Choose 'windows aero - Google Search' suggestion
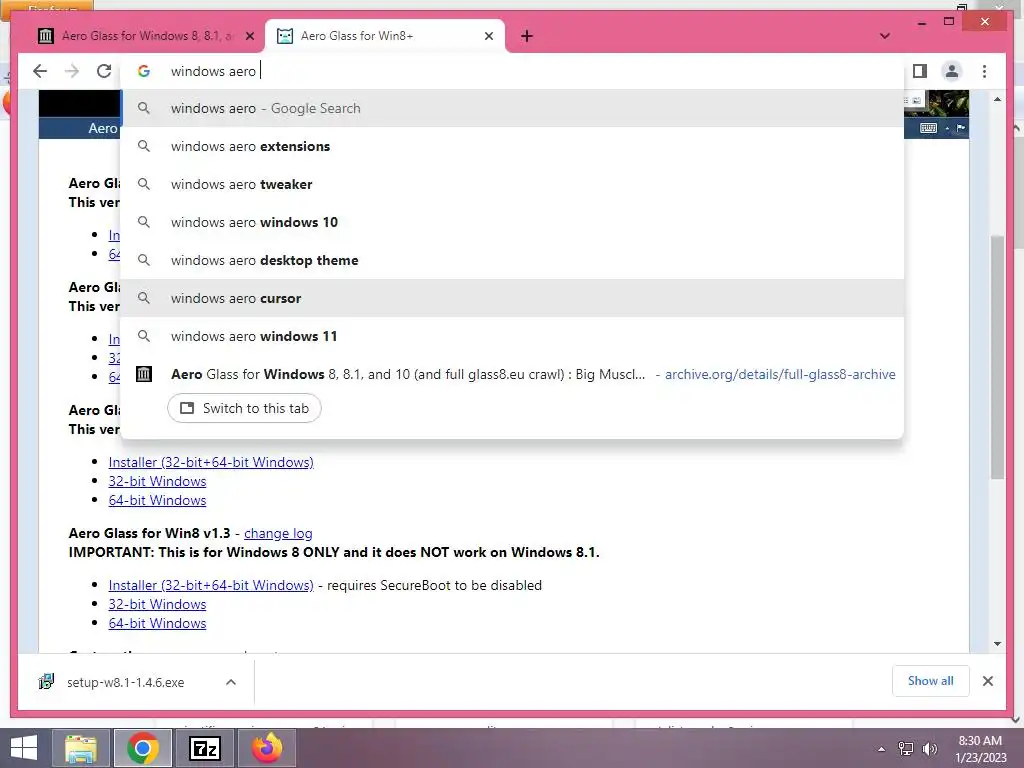This screenshot has height=768, width=1024. tap(512, 108)
